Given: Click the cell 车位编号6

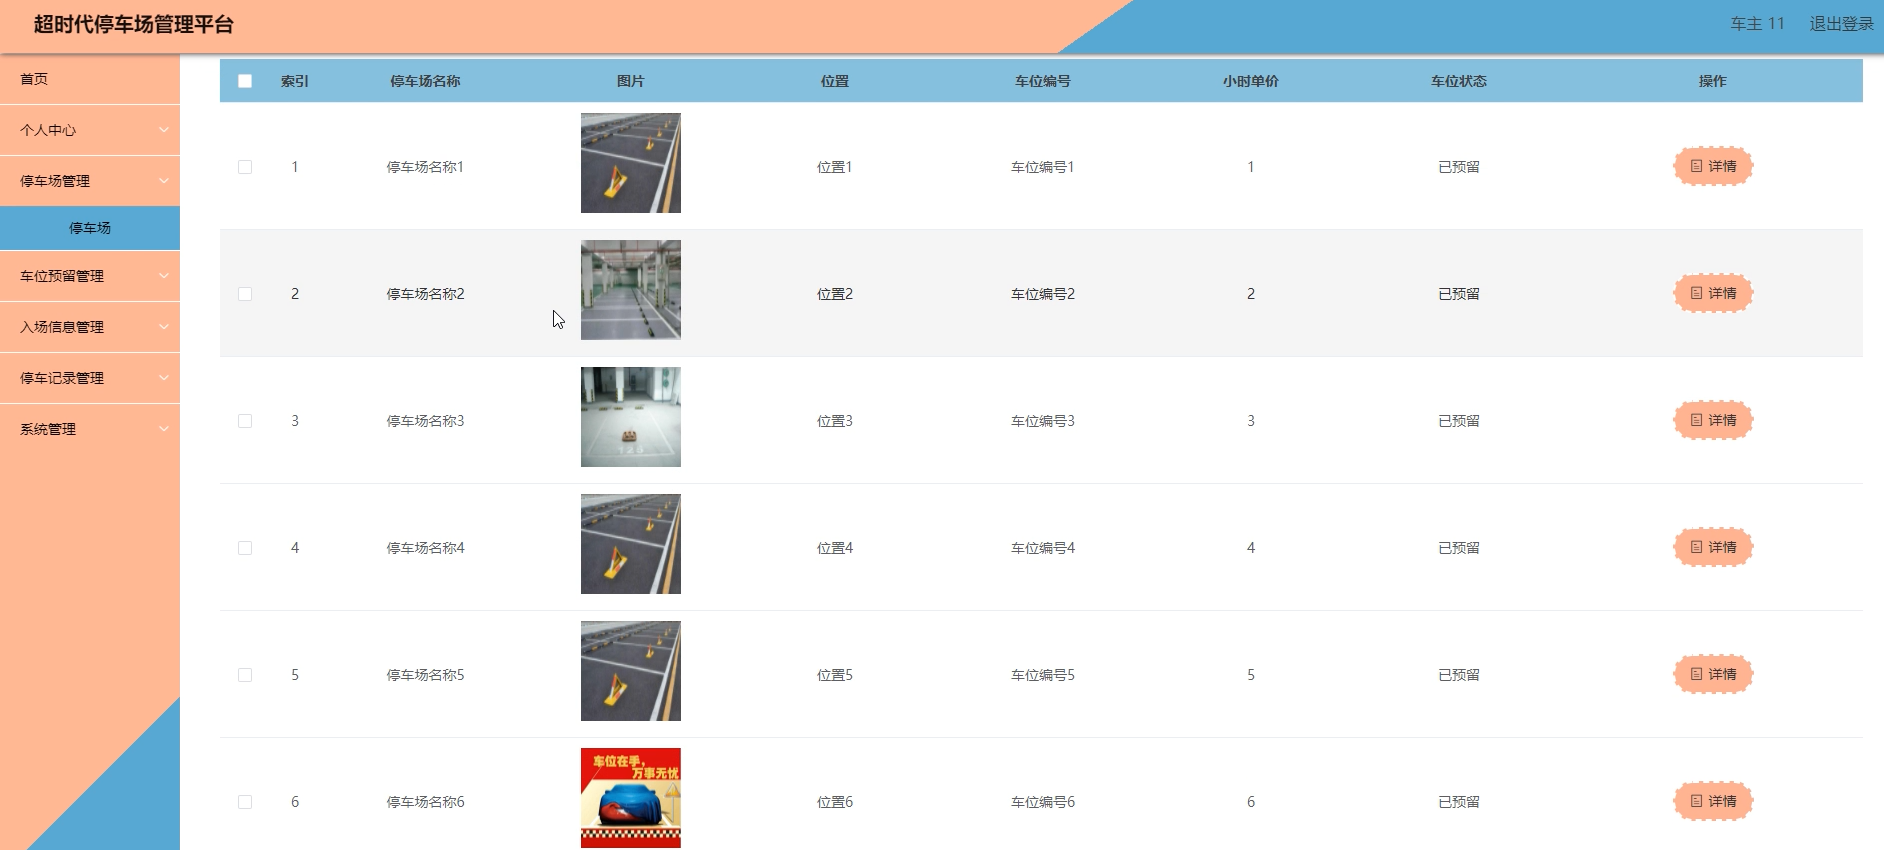Looking at the screenshot, I should 1043,802.
